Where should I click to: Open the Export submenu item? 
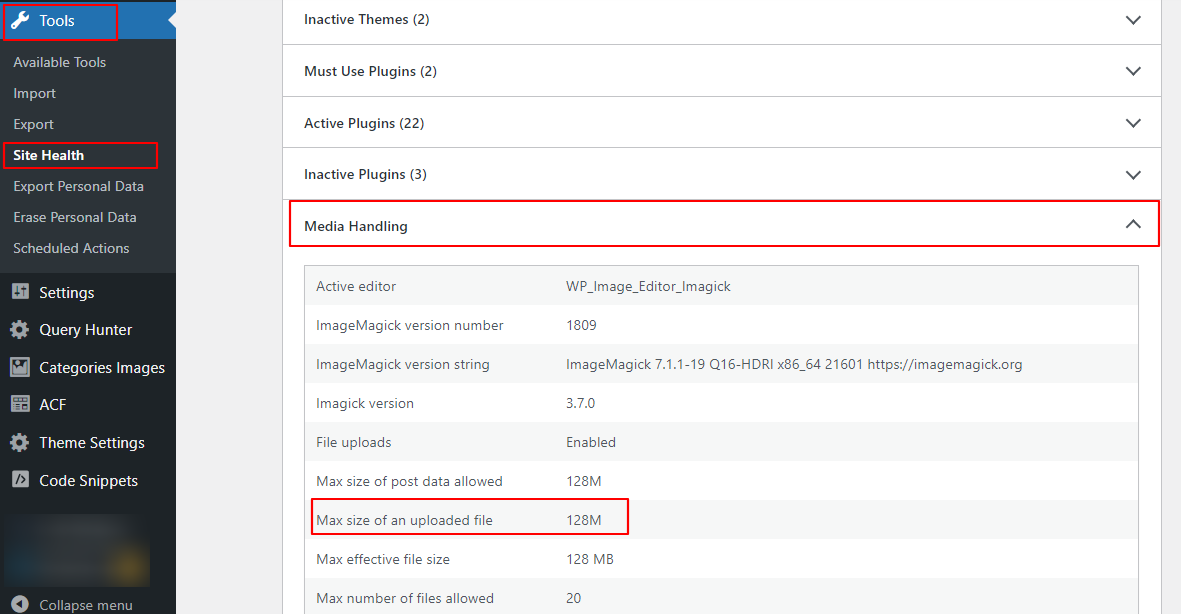pyautogui.click(x=33, y=124)
